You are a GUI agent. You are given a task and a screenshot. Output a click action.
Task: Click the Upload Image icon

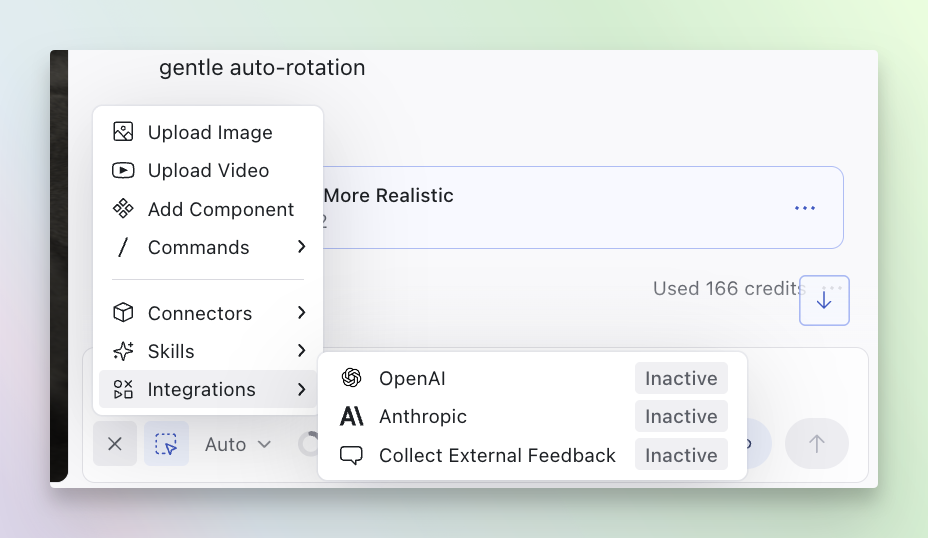coord(123,132)
